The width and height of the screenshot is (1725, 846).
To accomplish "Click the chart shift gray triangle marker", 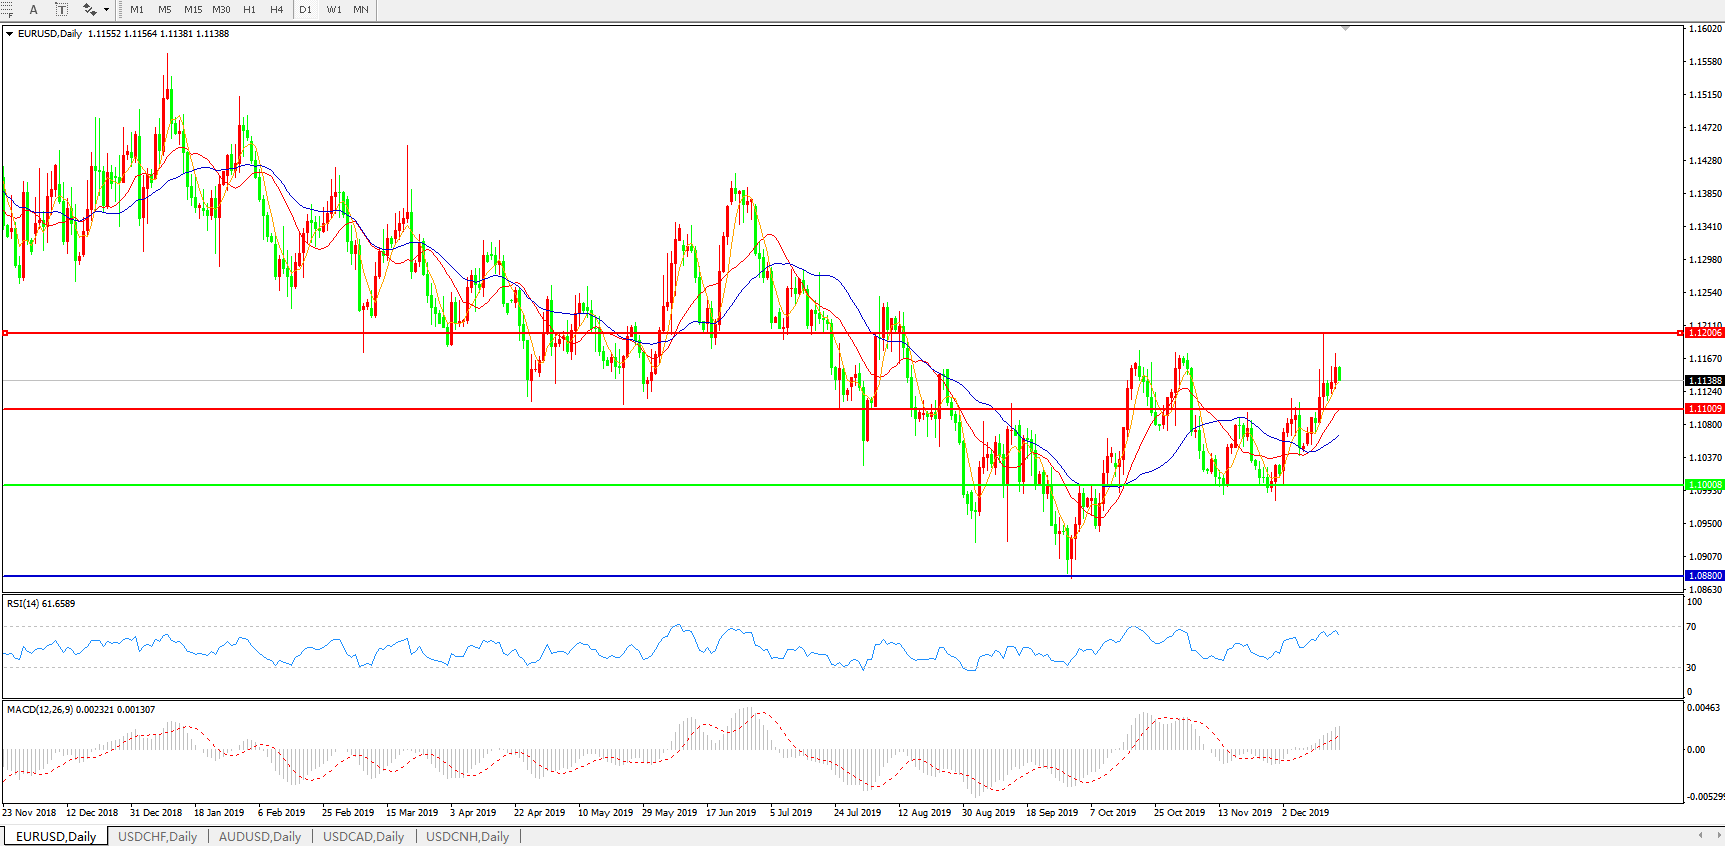I will (1345, 29).
